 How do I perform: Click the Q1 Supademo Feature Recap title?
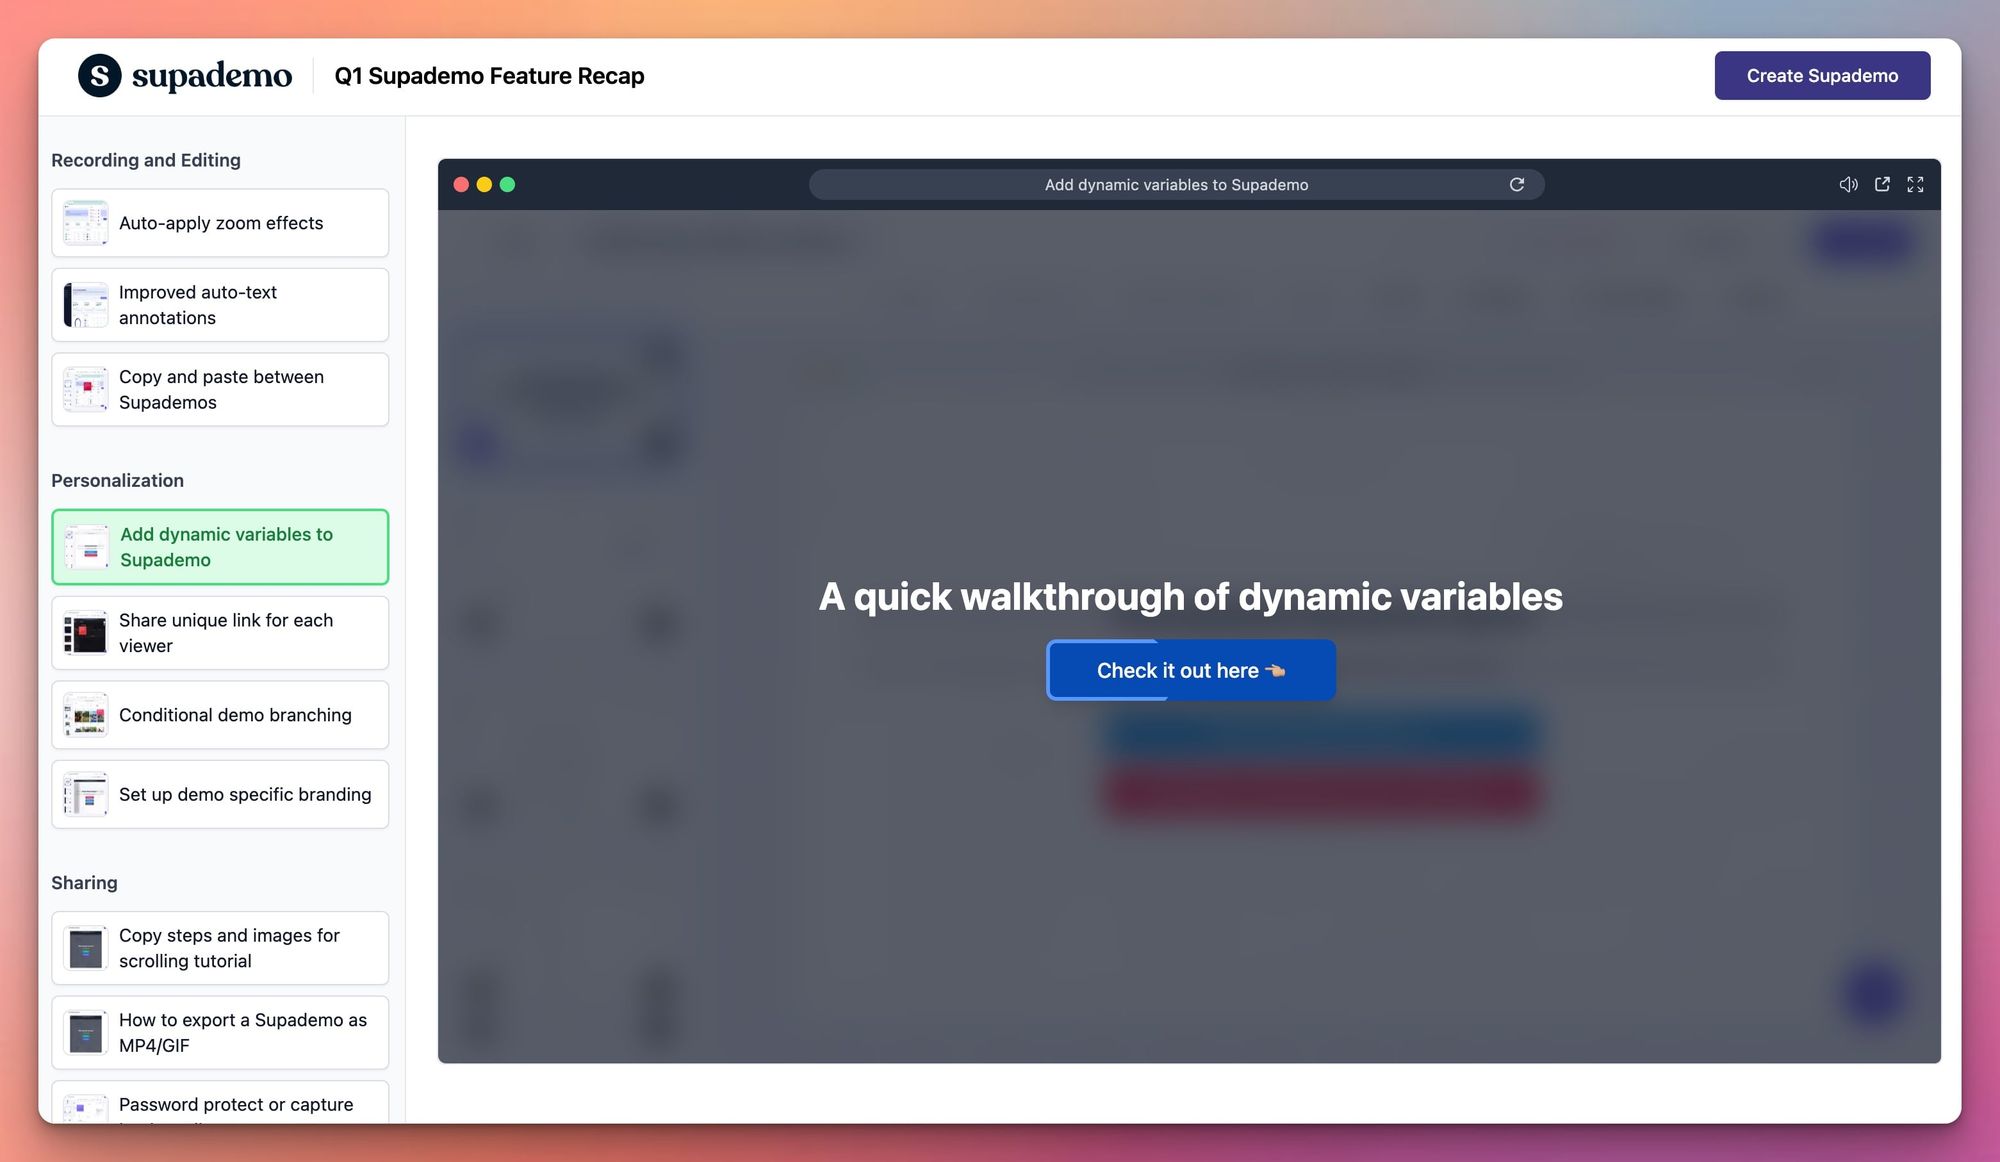click(x=489, y=76)
